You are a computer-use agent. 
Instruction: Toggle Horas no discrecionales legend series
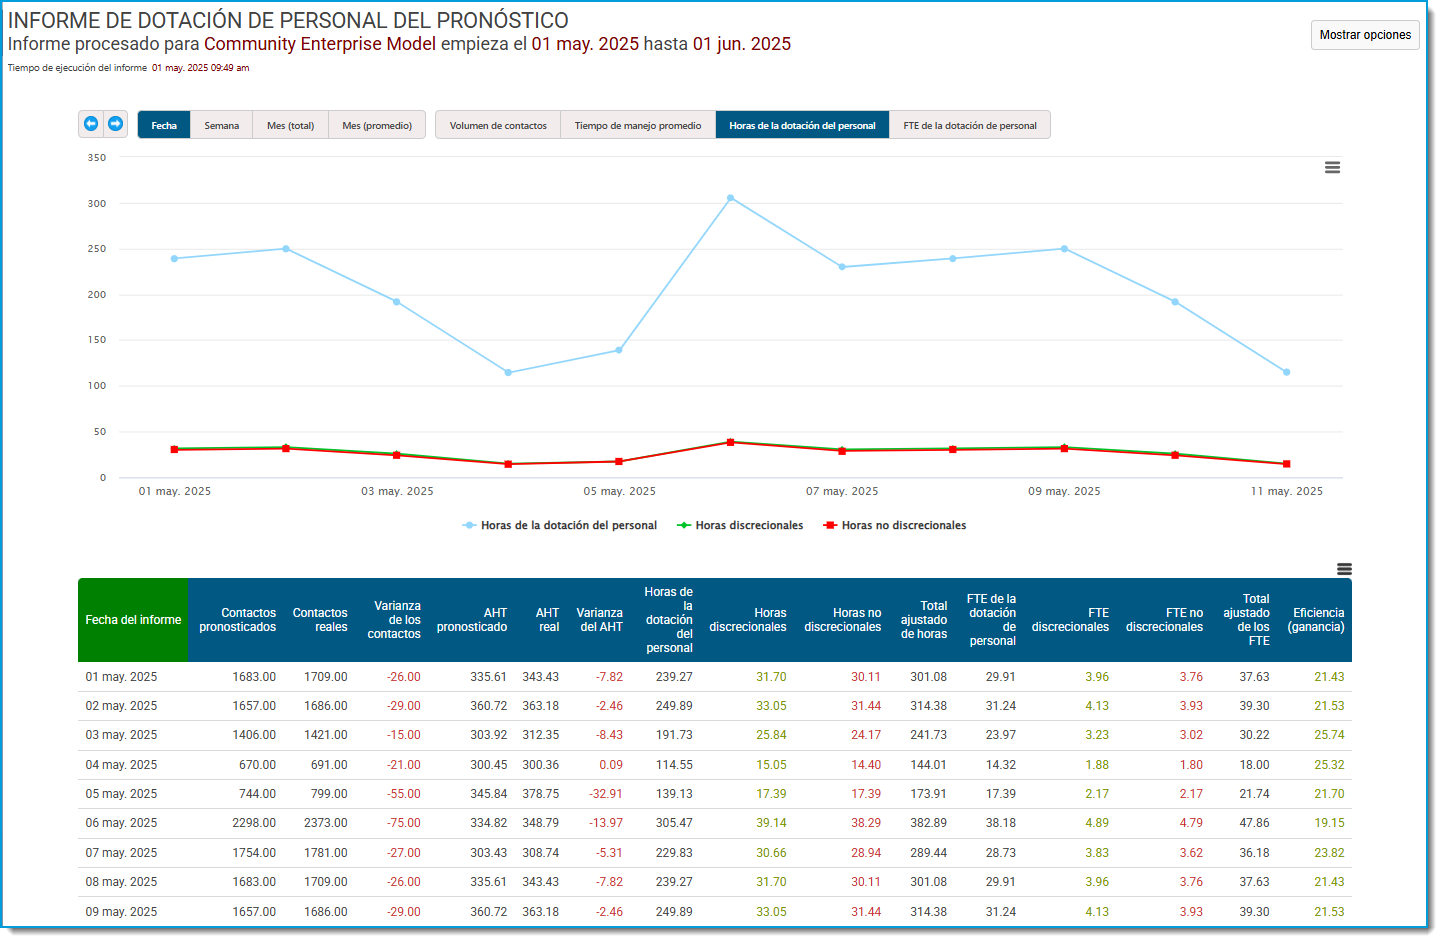(x=895, y=525)
